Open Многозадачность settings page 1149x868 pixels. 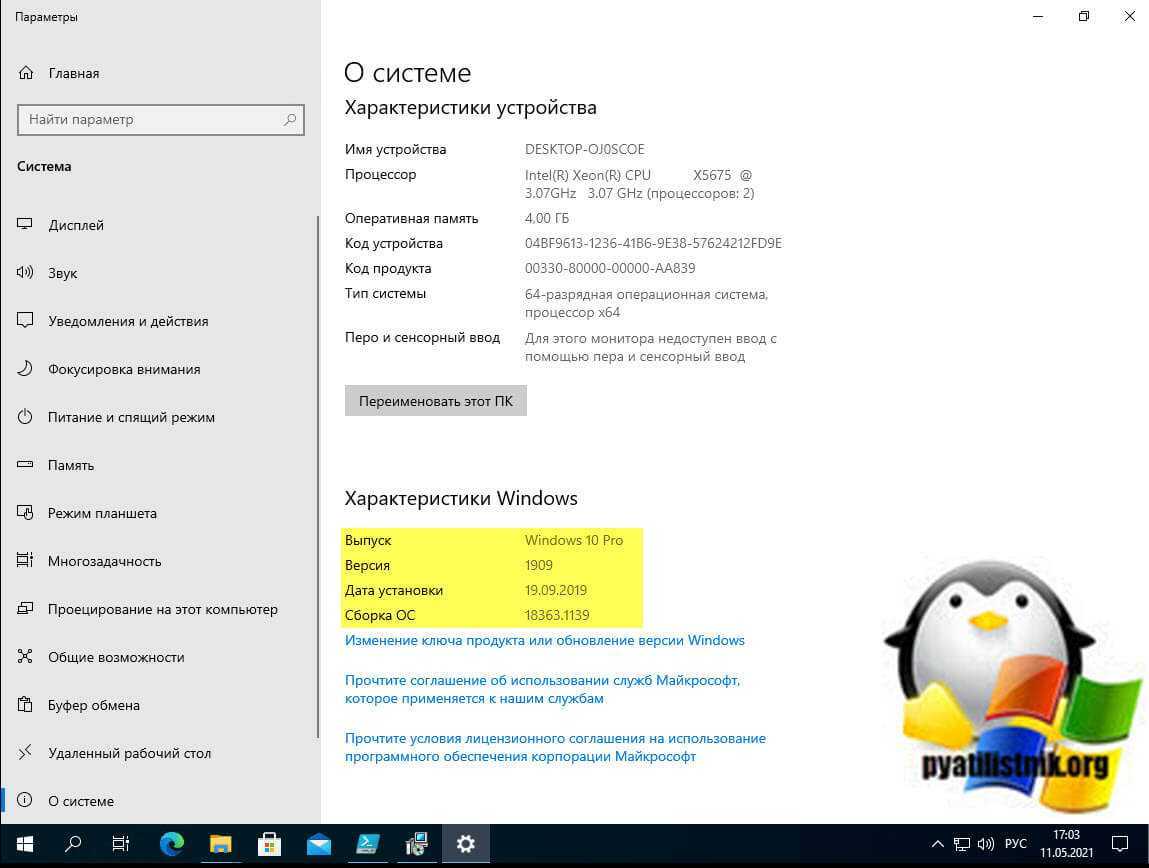pos(104,561)
